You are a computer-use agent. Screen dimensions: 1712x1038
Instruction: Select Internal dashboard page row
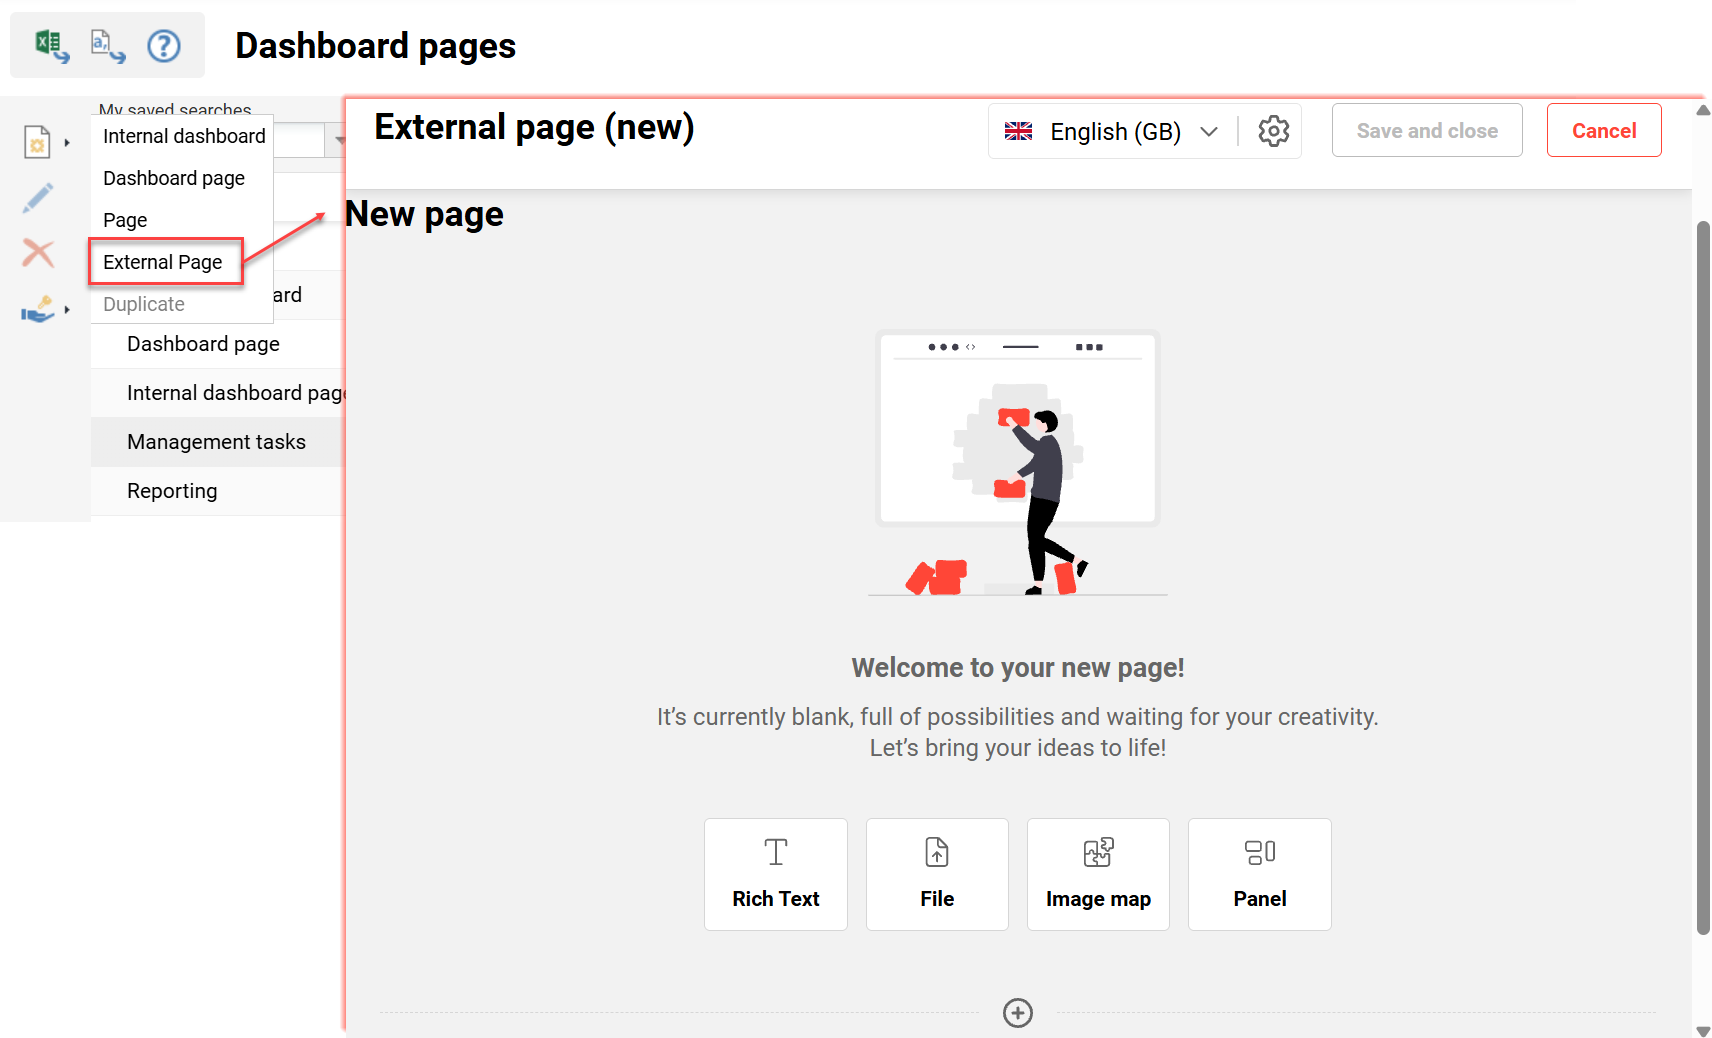[x=218, y=393]
